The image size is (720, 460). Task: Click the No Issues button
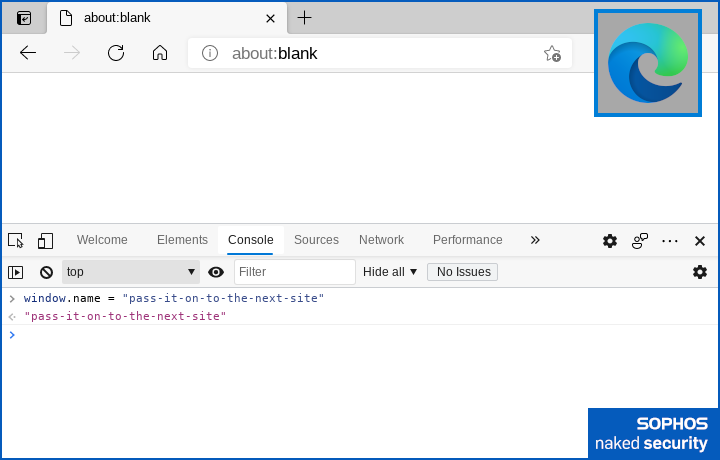462,272
